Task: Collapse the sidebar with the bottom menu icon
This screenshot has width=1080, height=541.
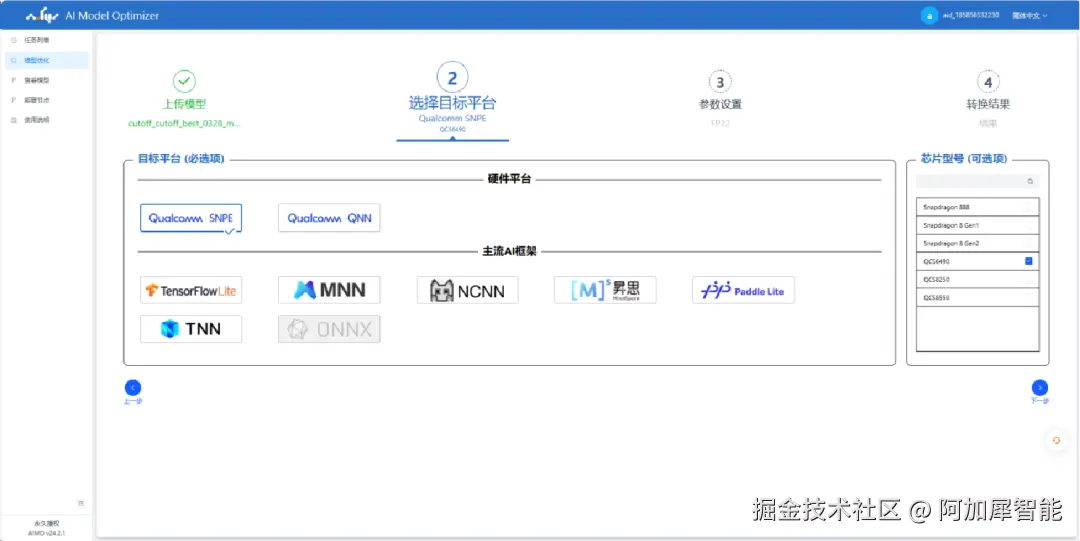Action: tap(81, 503)
